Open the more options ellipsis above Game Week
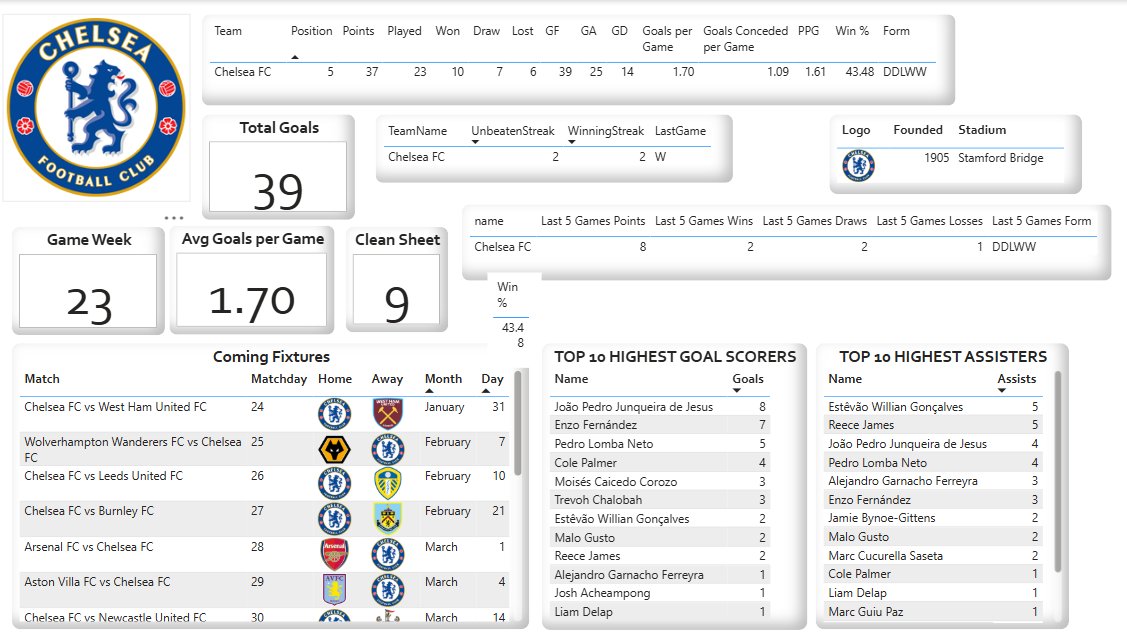Screen dimensions: 1127x635 pyautogui.click(x=173, y=217)
